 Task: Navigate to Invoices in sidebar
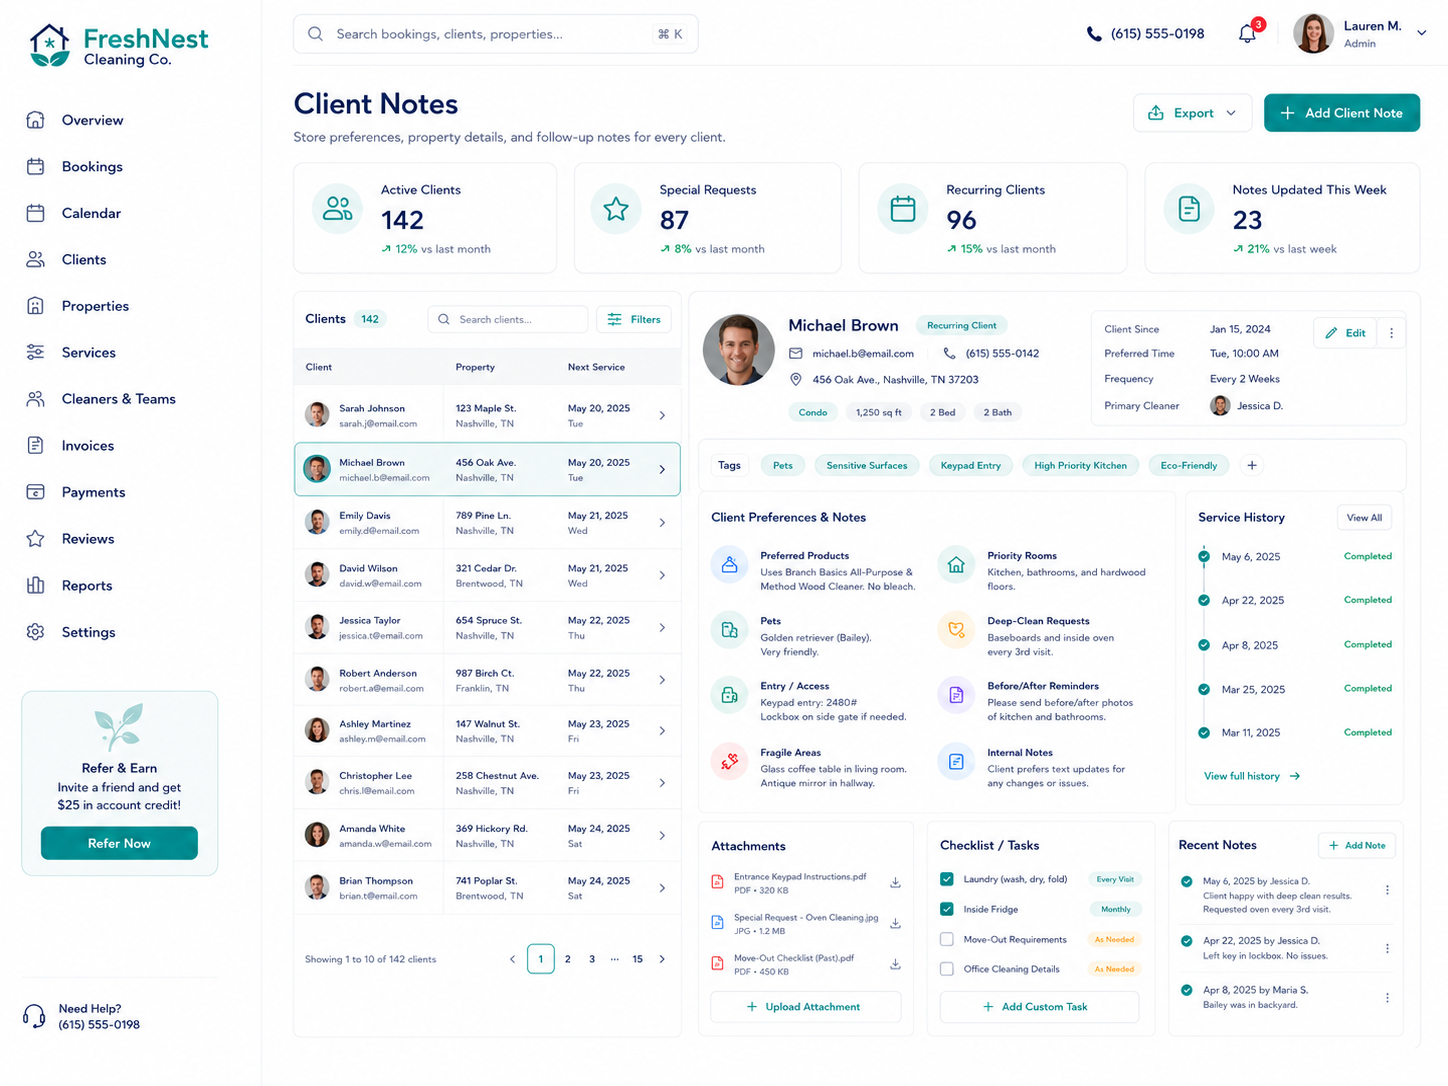88,446
